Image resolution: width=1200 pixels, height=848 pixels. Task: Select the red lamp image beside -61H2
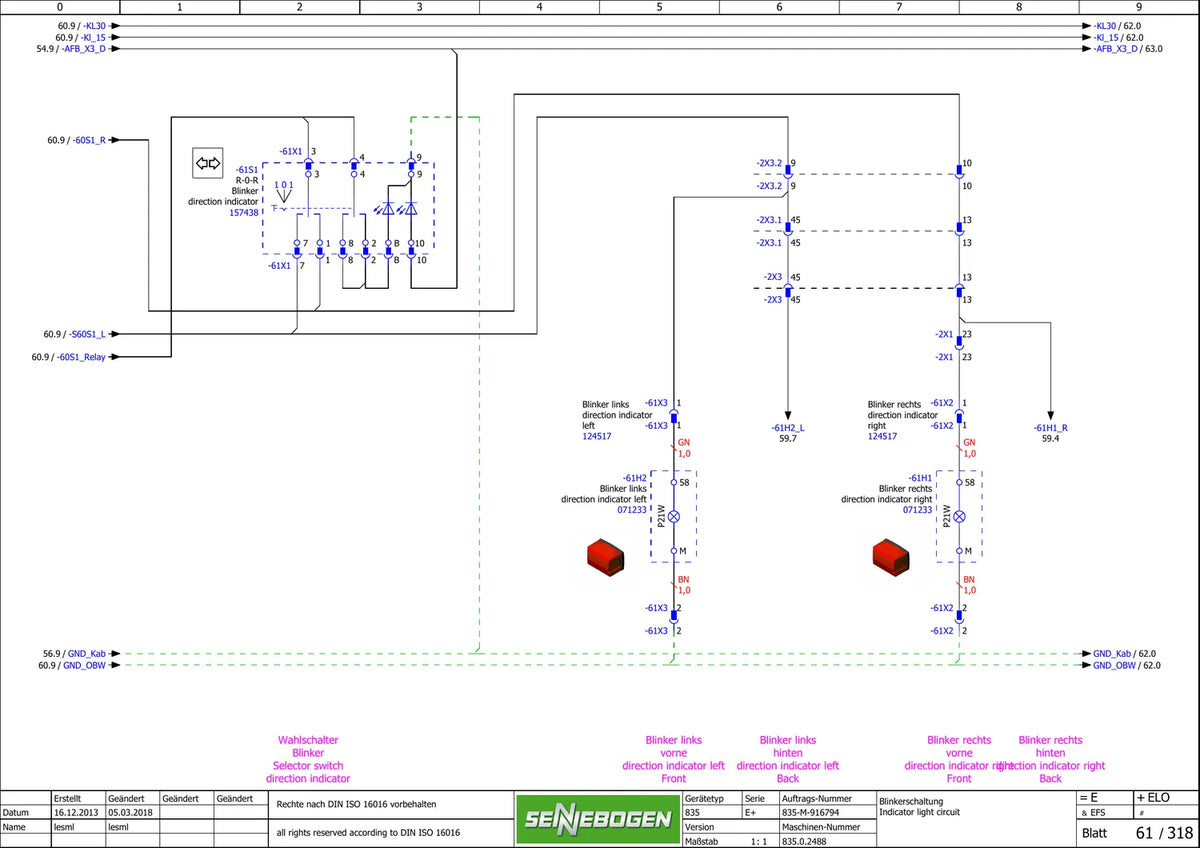pyautogui.click(x=604, y=556)
